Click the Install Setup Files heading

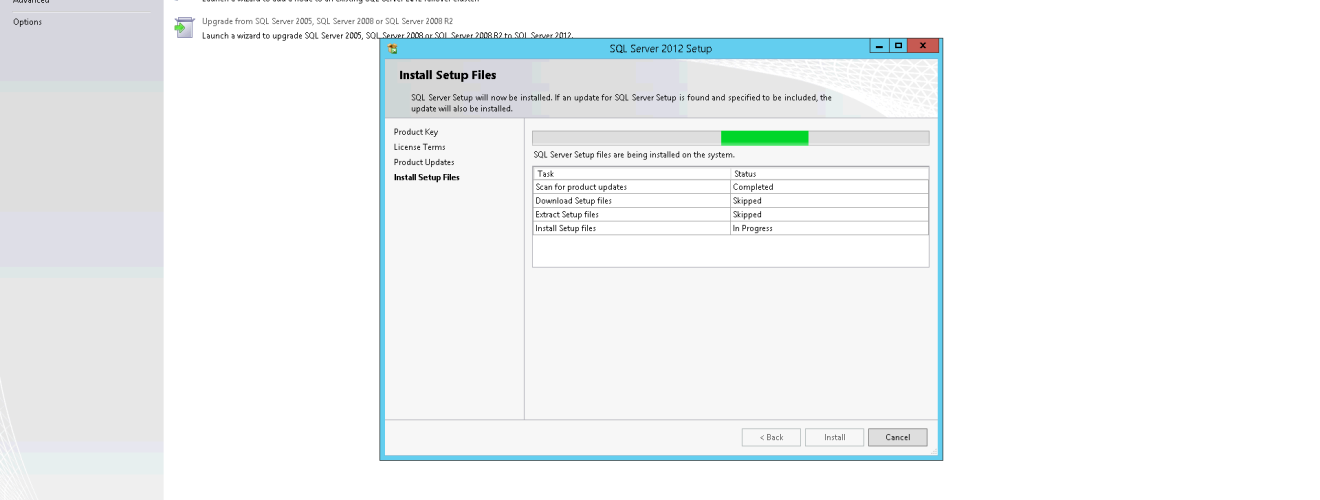tap(447, 75)
